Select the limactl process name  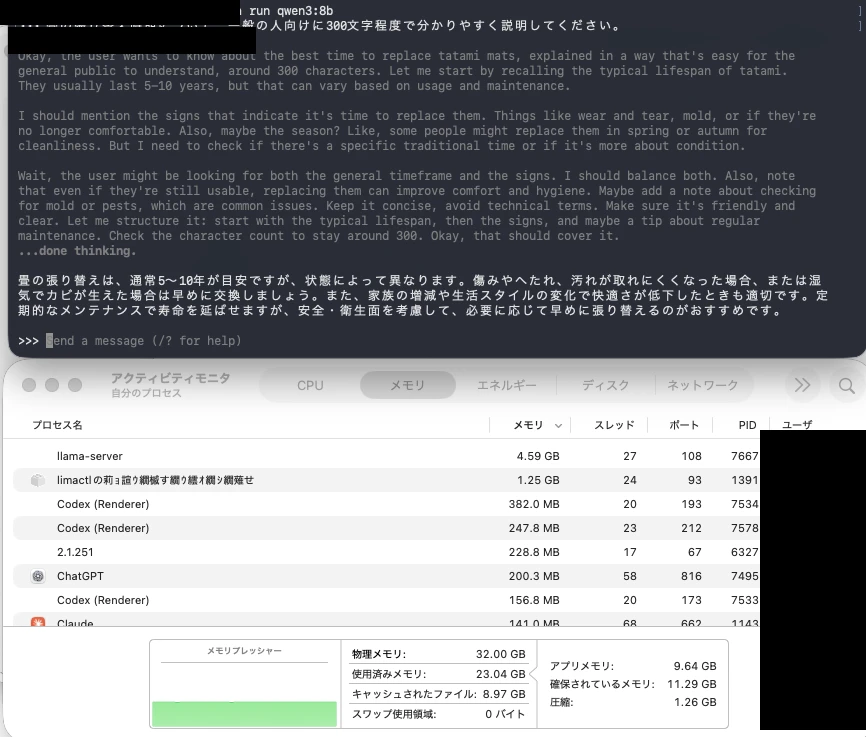(x=155, y=480)
